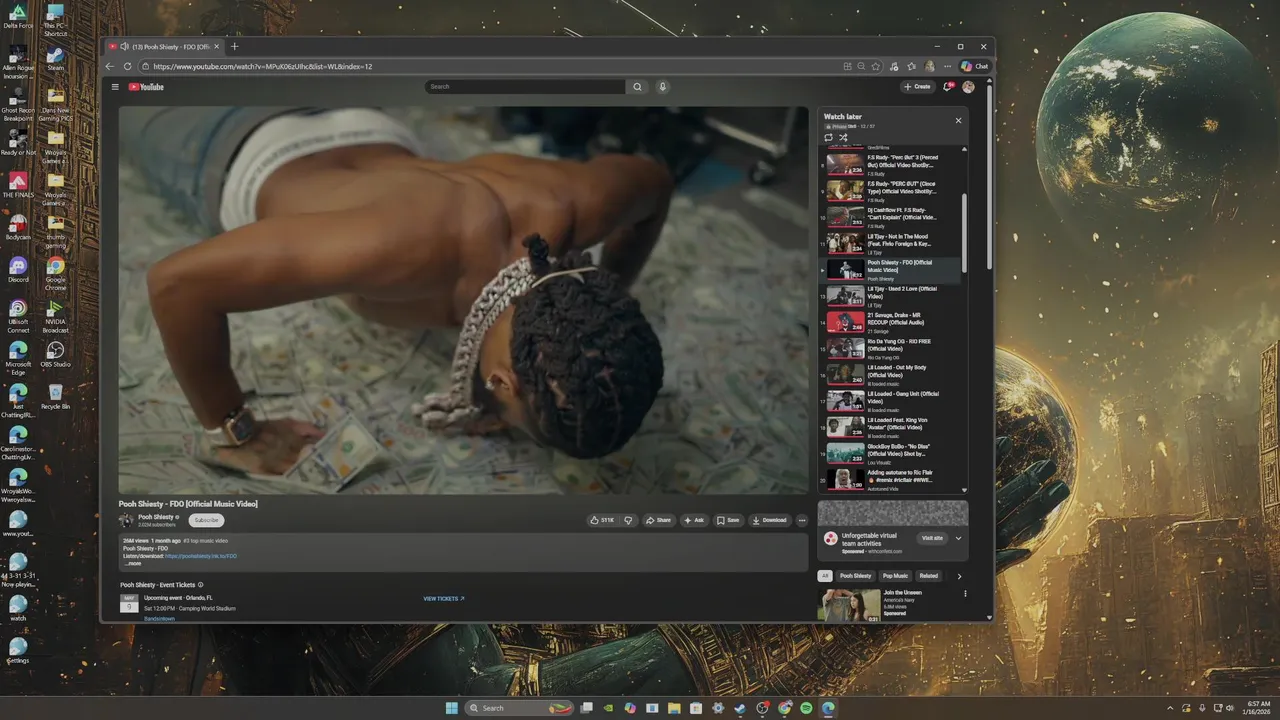Open the YouTube hamburger guide menu
The height and width of the screenshot is (720, 1280).
115,87
